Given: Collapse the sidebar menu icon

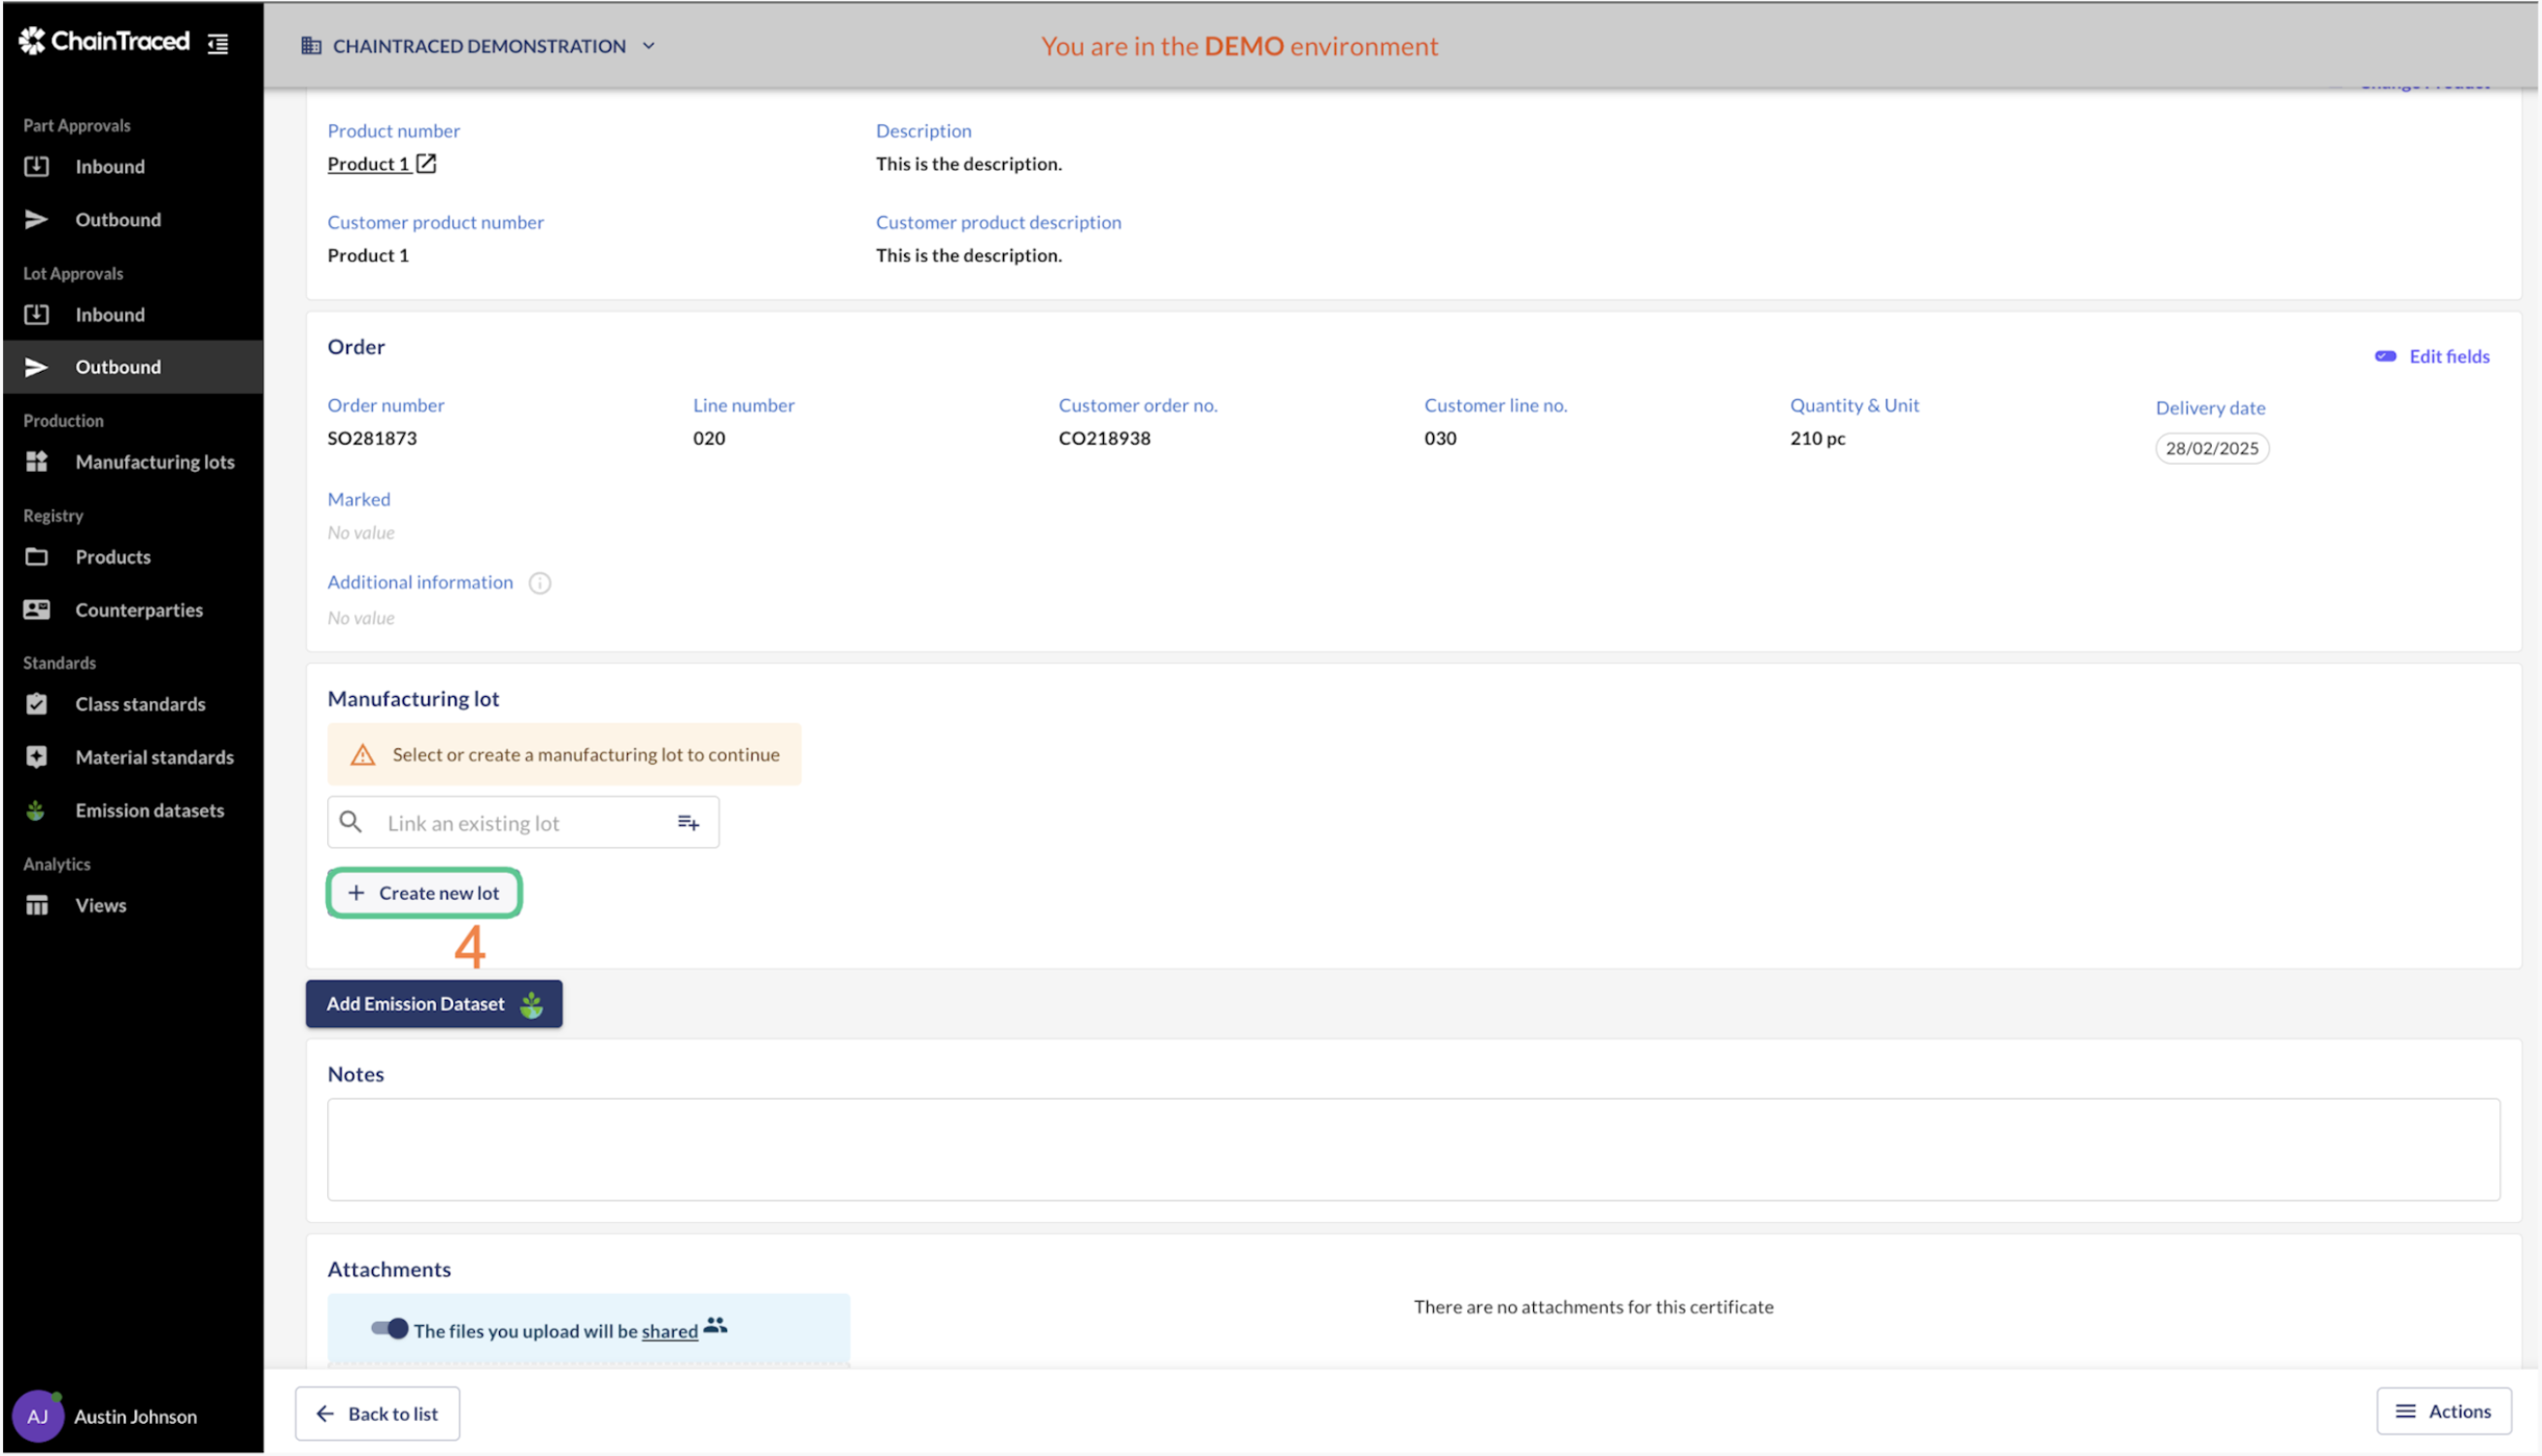Looking at the screenshot, I should 218,43.
